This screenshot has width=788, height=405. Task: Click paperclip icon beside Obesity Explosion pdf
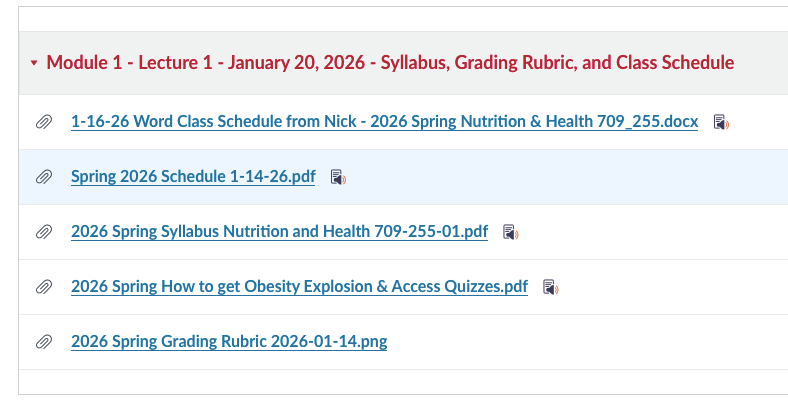(44, 287)
